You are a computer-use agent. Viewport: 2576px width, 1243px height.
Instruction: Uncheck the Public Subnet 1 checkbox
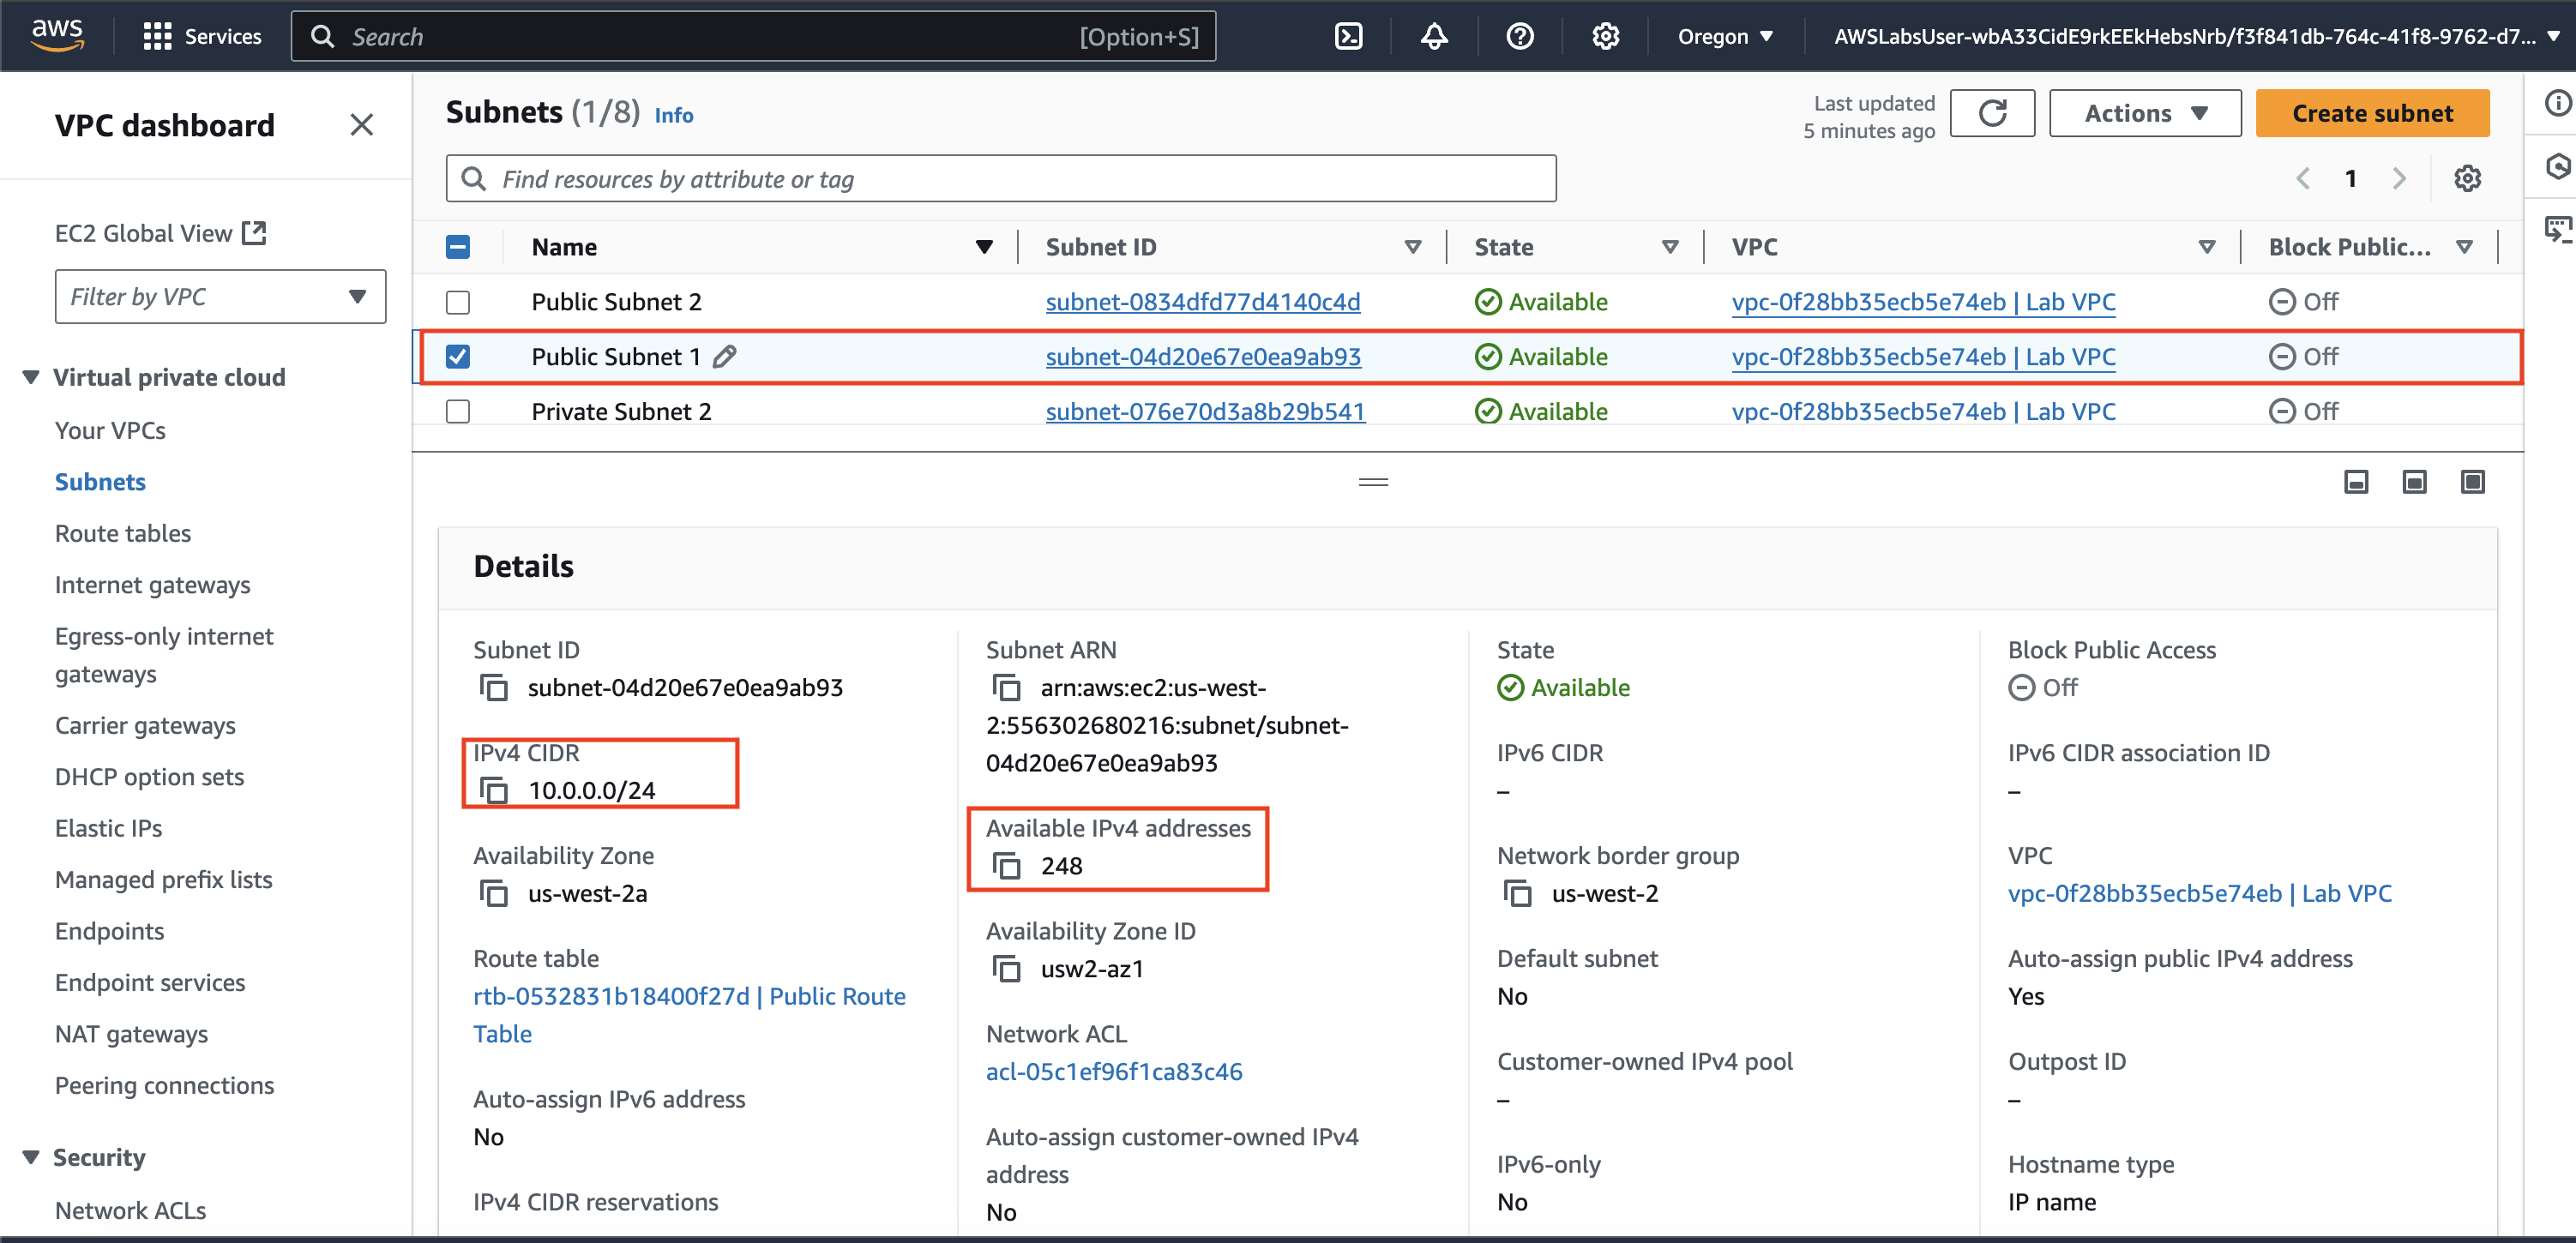pyautogui.click(x=458, y=357)
